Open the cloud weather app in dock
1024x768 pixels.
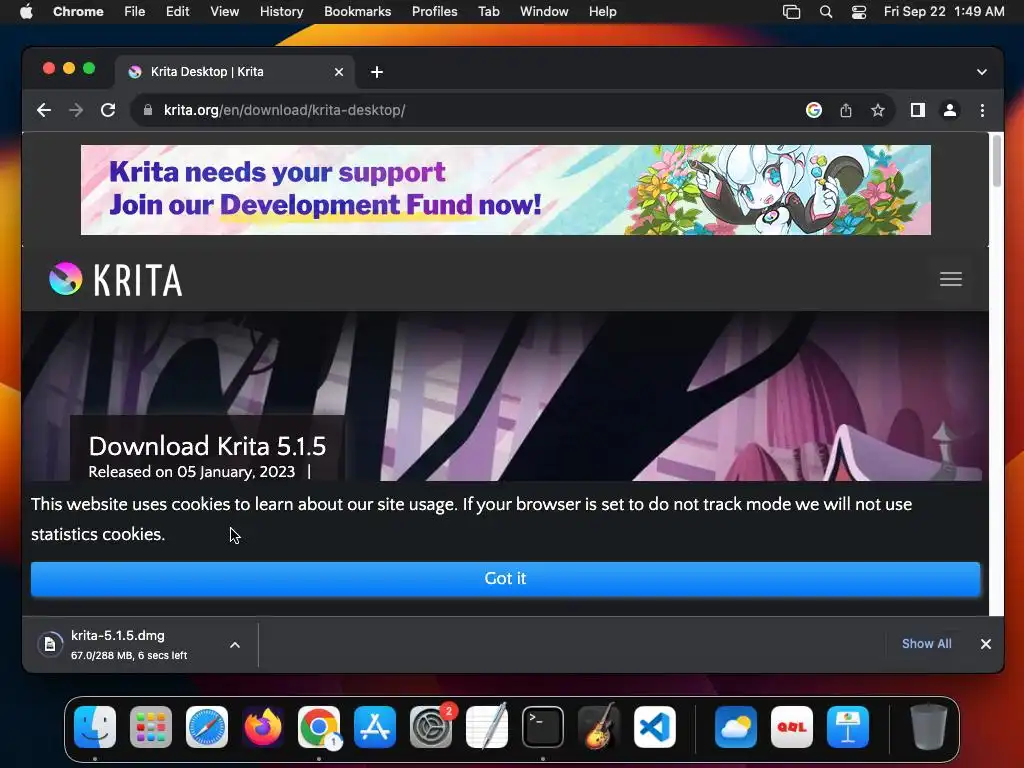[x=736, y=727]
